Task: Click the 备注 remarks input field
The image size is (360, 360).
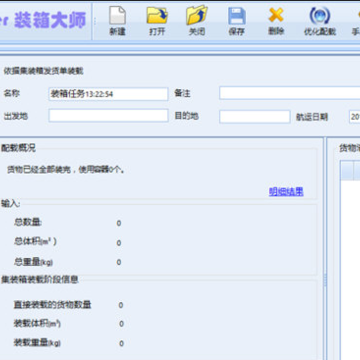Action: [x=289, y=93]
